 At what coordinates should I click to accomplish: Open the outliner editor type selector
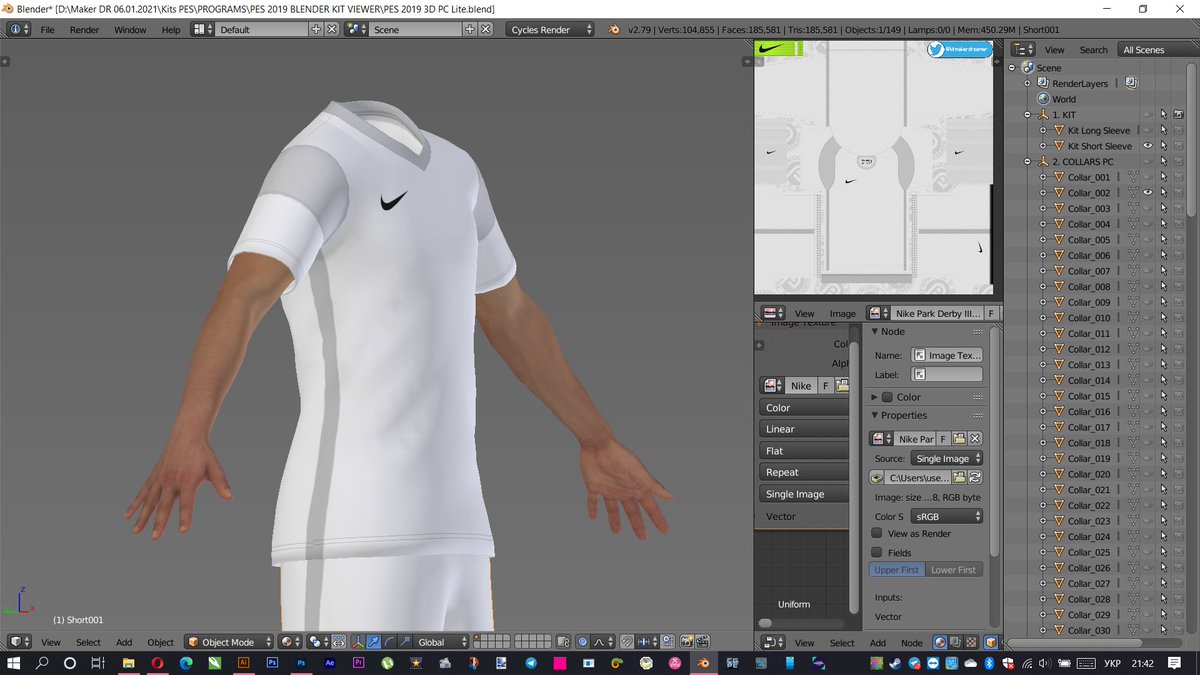[1023, 49]
